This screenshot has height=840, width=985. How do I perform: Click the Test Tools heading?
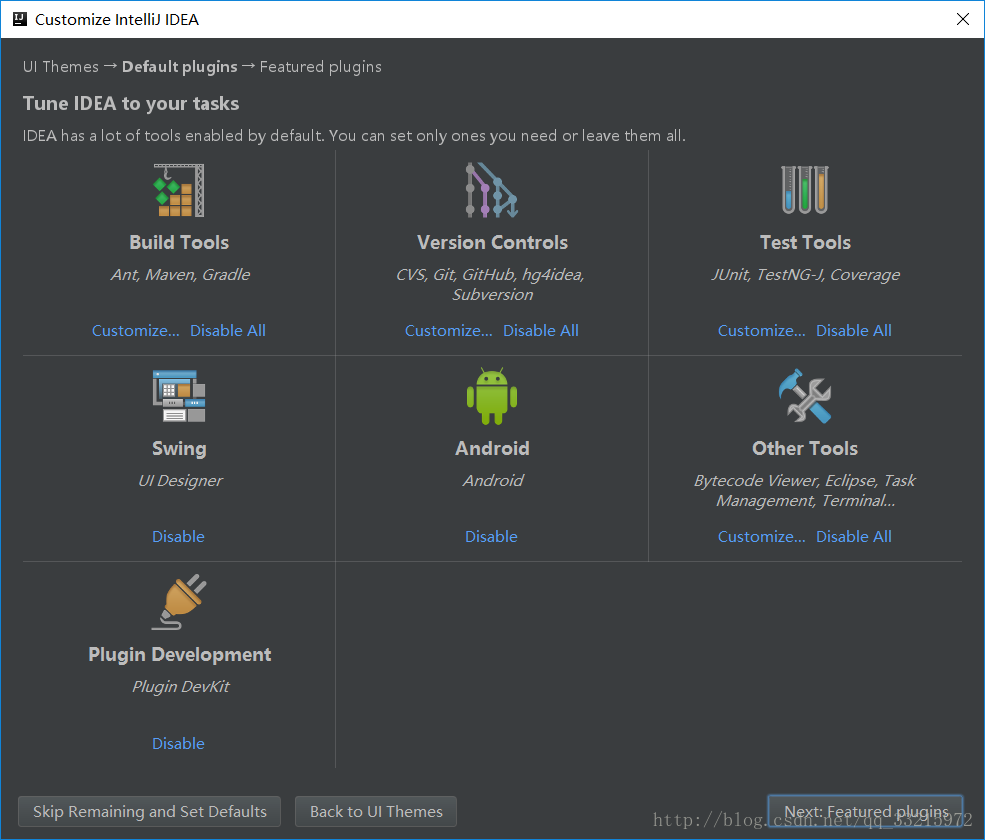tap(805, 243)
